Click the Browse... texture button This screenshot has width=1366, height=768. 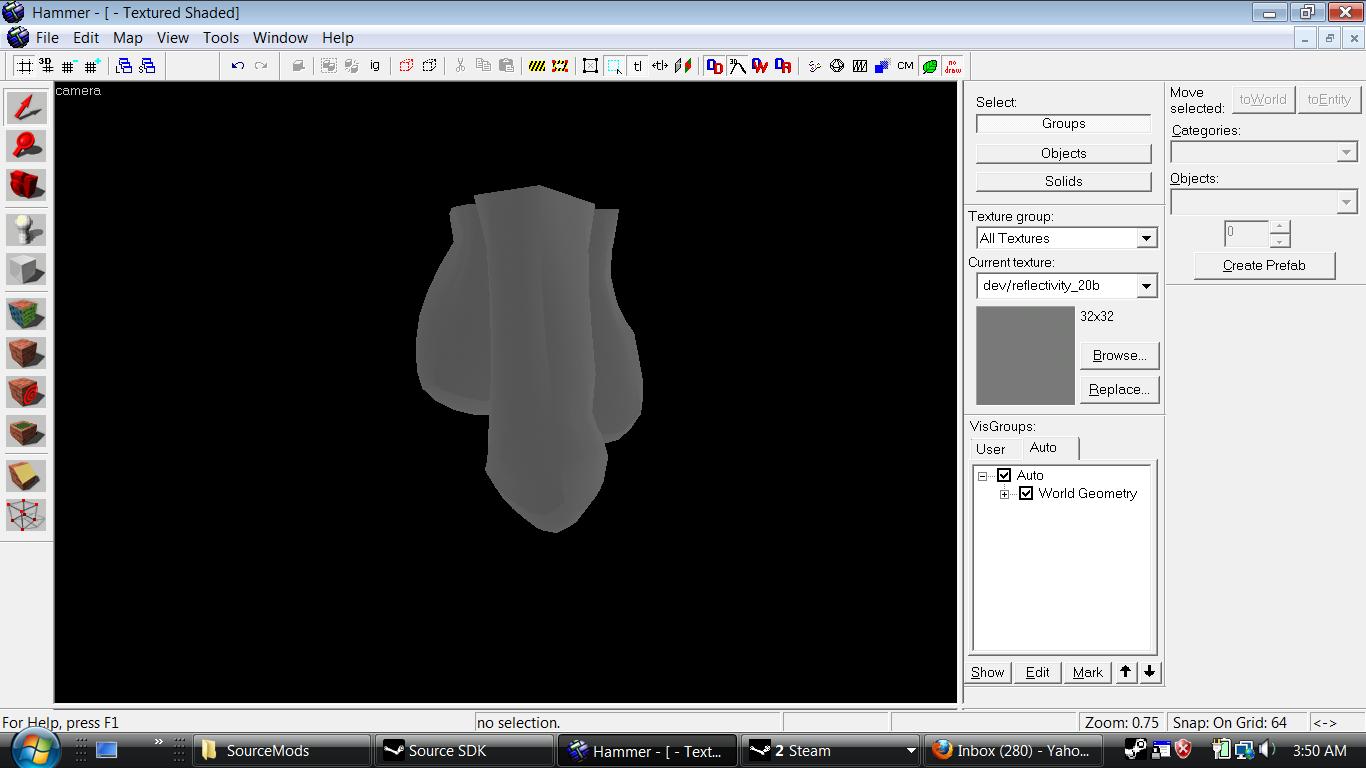[1118, 355]
